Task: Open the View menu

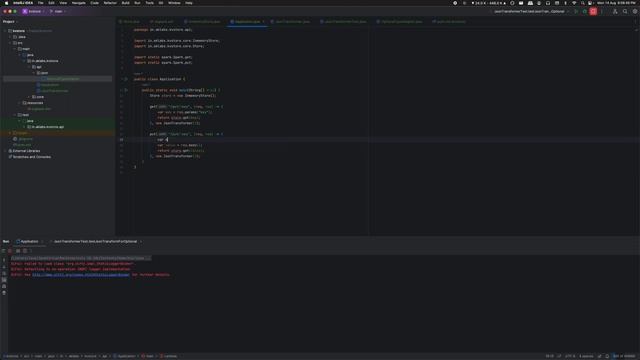Action: tap(63, 3)
